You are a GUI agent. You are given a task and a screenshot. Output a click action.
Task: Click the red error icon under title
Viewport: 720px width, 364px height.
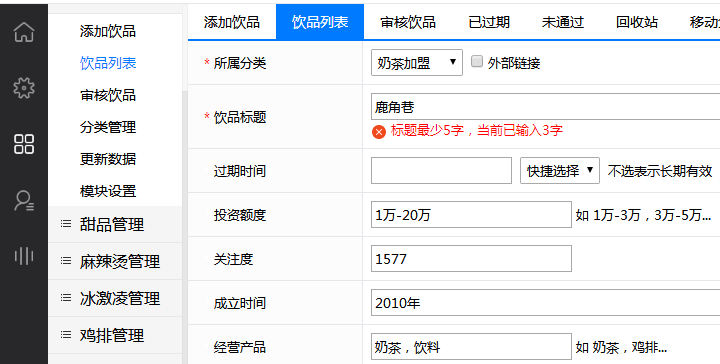point(379,132)
